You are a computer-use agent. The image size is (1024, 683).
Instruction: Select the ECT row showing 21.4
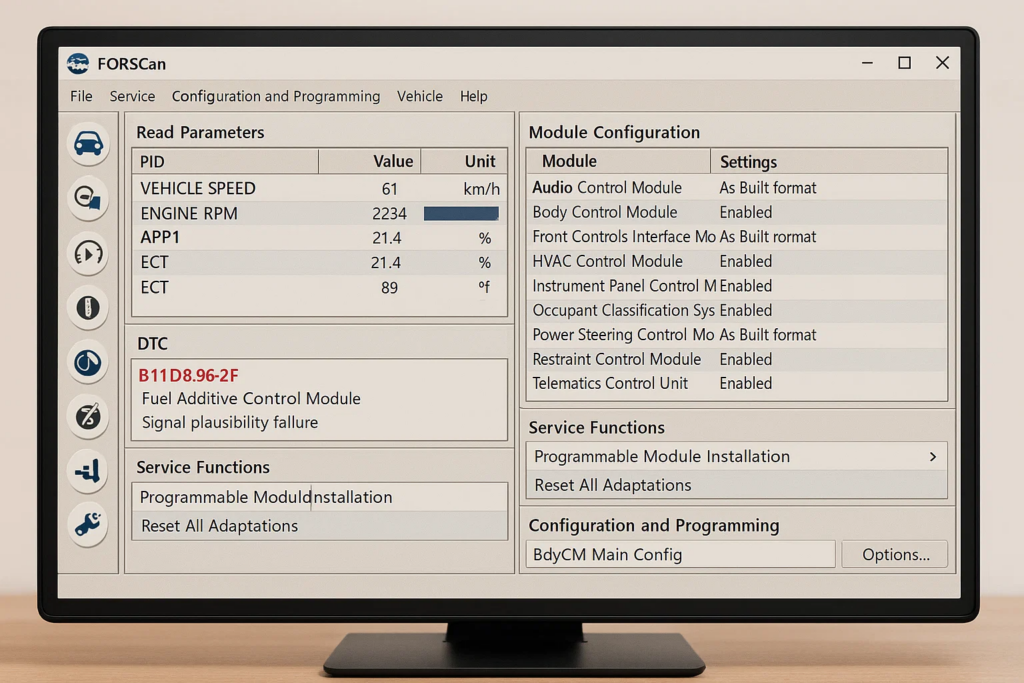click(319, 262)
